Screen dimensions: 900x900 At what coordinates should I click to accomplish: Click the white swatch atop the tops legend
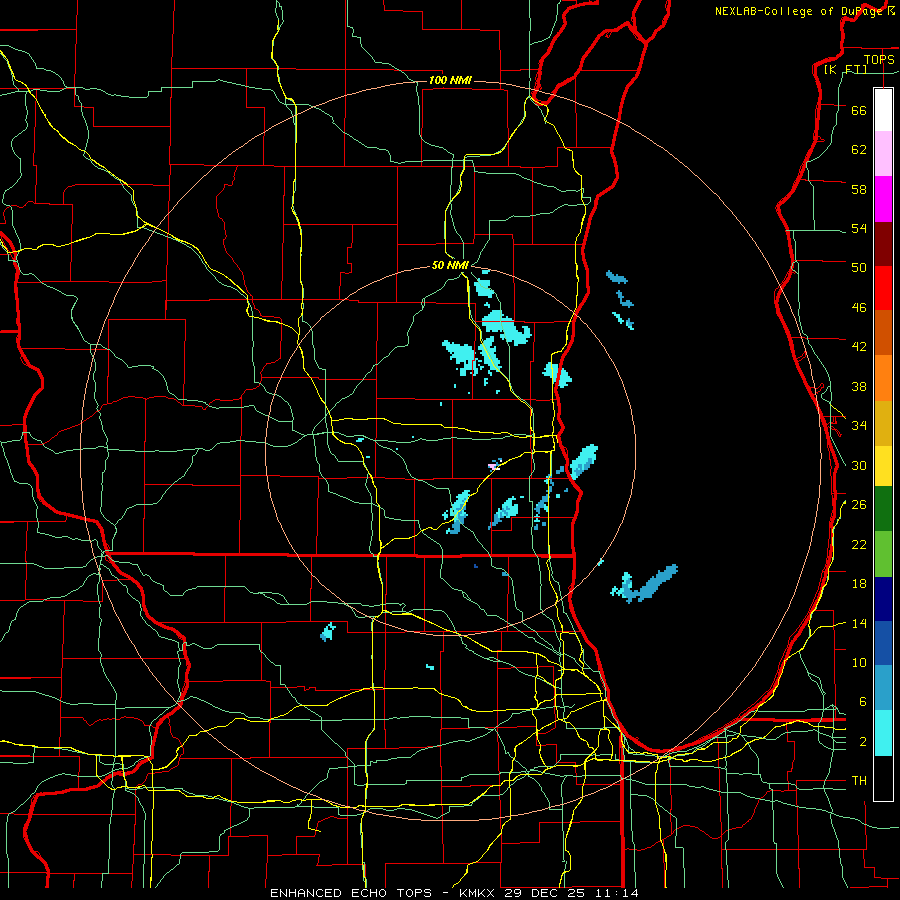point(883,110)
